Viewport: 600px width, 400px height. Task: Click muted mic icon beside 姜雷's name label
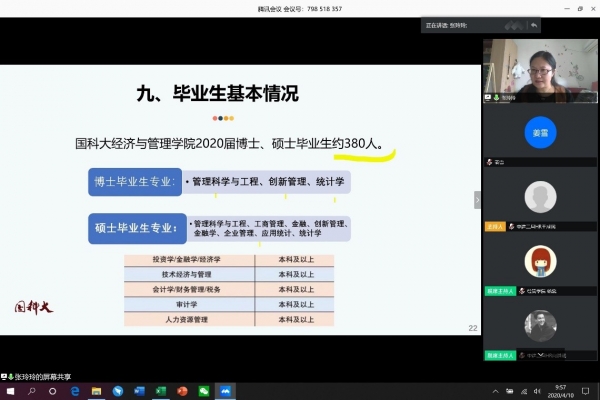coord(489,162)
